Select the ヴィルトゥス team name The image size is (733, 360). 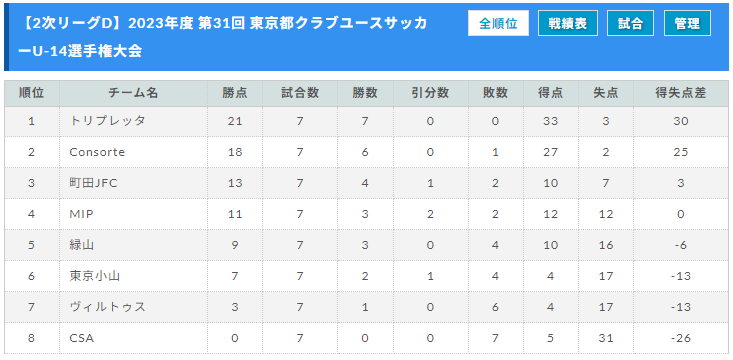(x=107, y=307)
